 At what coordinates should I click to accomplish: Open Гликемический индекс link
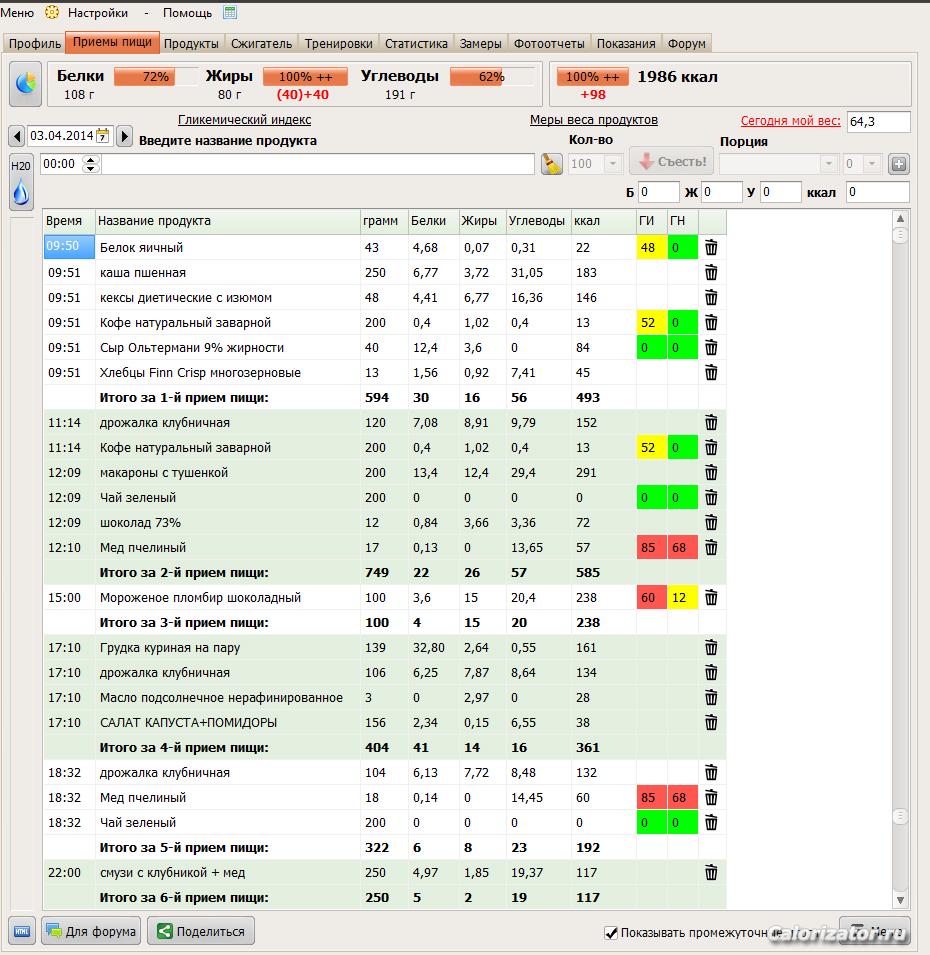point(244,120)
